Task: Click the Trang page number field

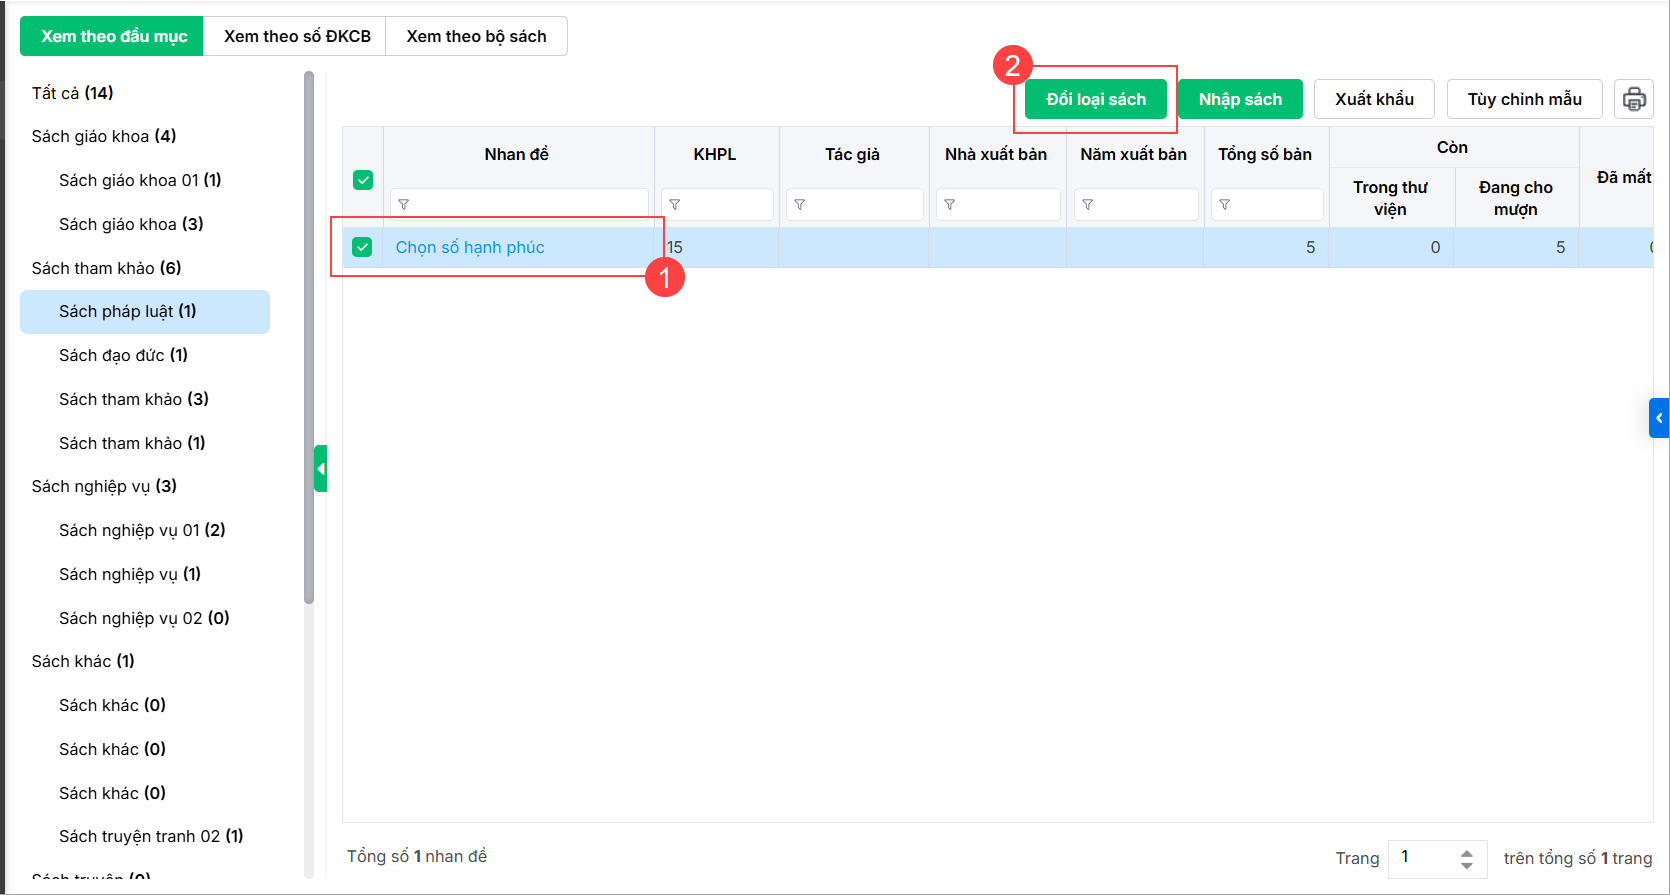Action: pyautogui.click(x=1427, y=858)
